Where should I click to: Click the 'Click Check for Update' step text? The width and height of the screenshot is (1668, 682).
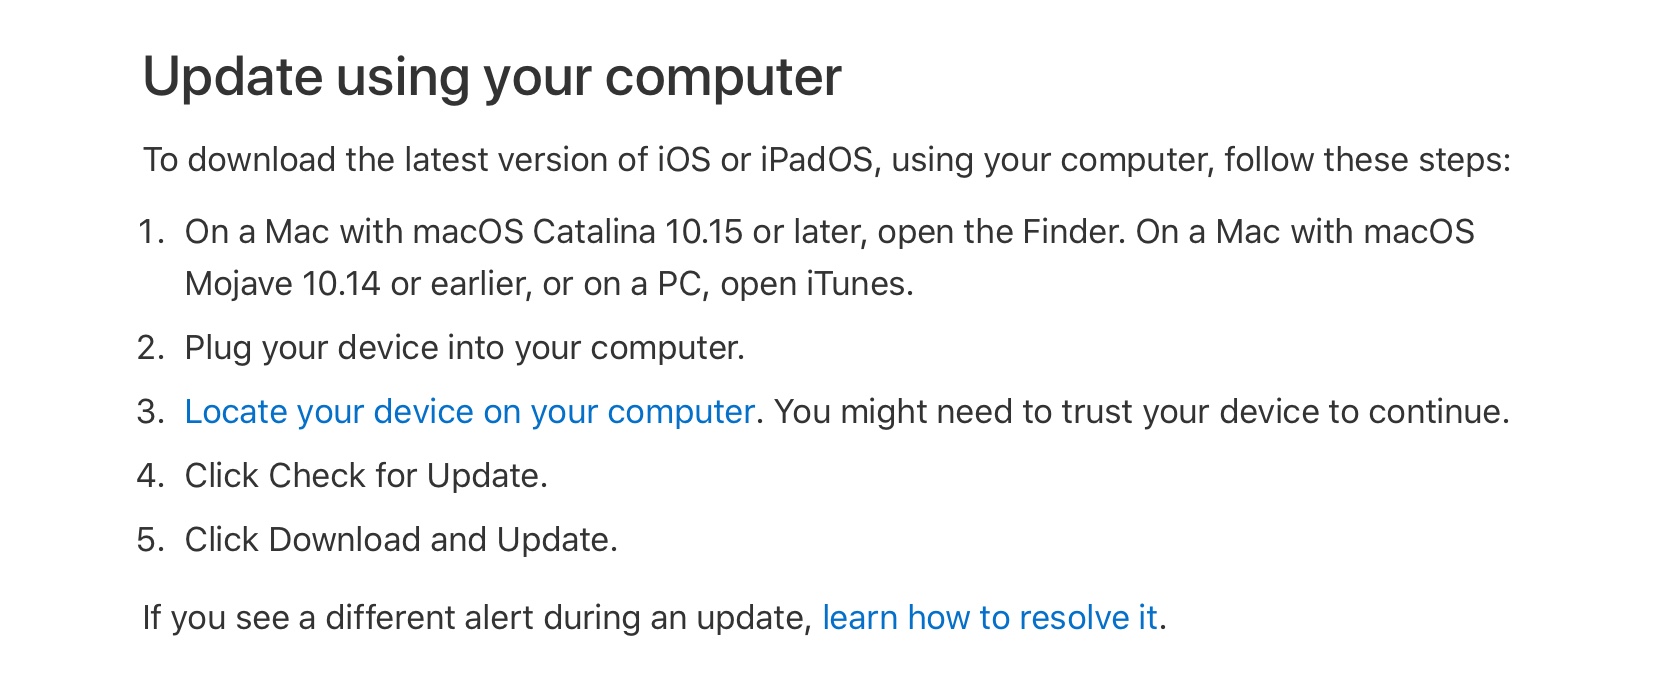pyautogui.click(x=366, y=476)
